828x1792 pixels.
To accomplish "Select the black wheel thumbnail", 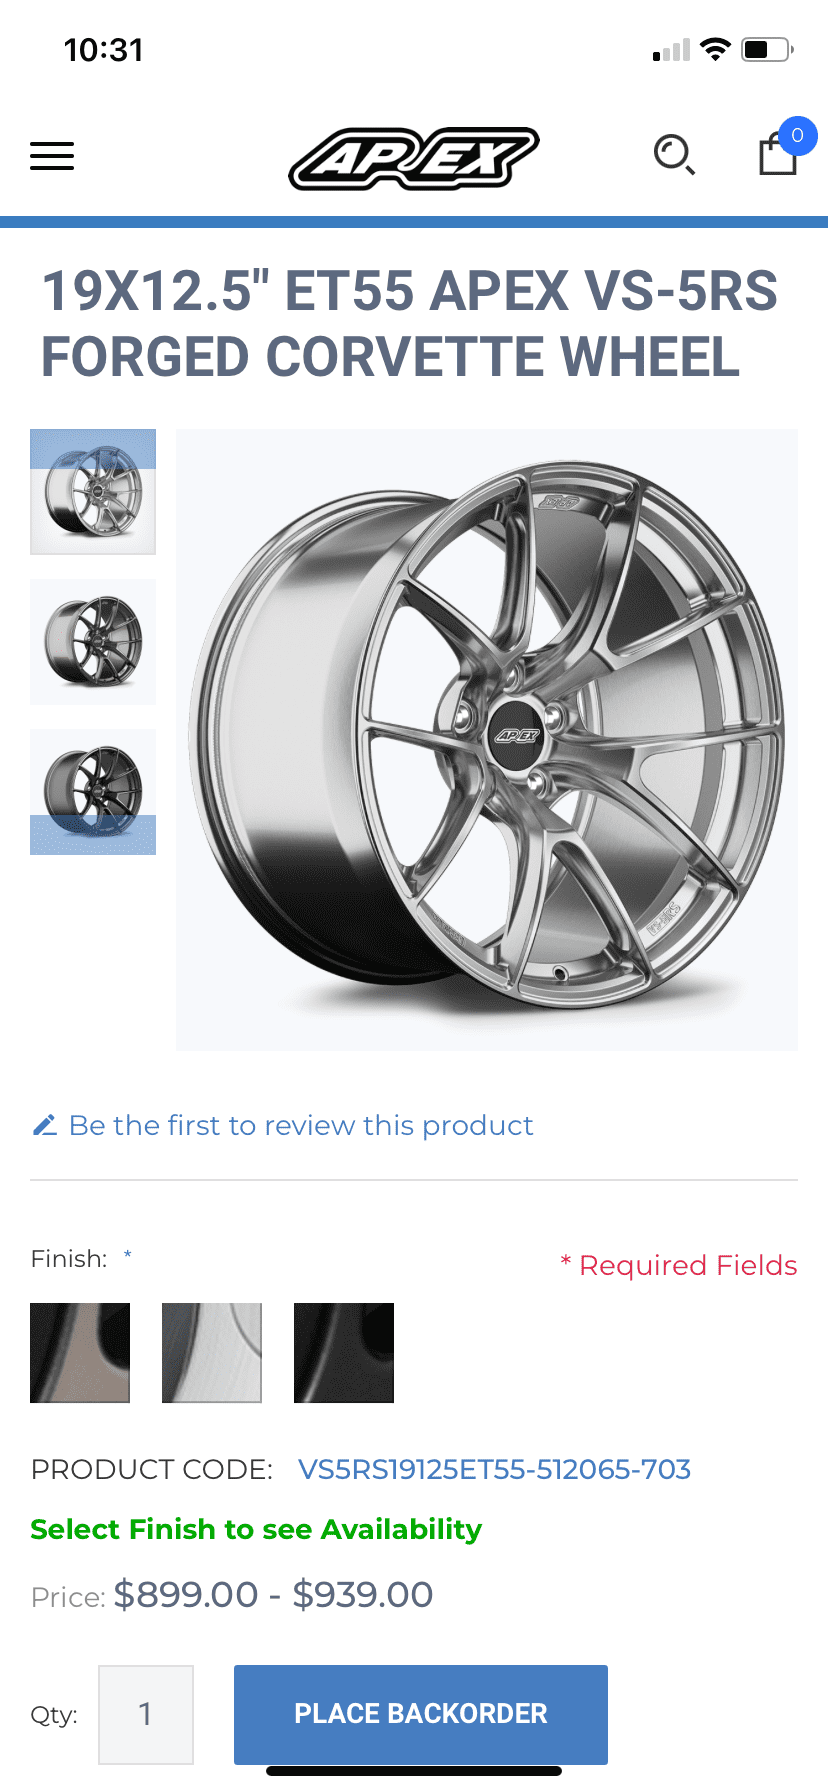I will click(93, 792).
